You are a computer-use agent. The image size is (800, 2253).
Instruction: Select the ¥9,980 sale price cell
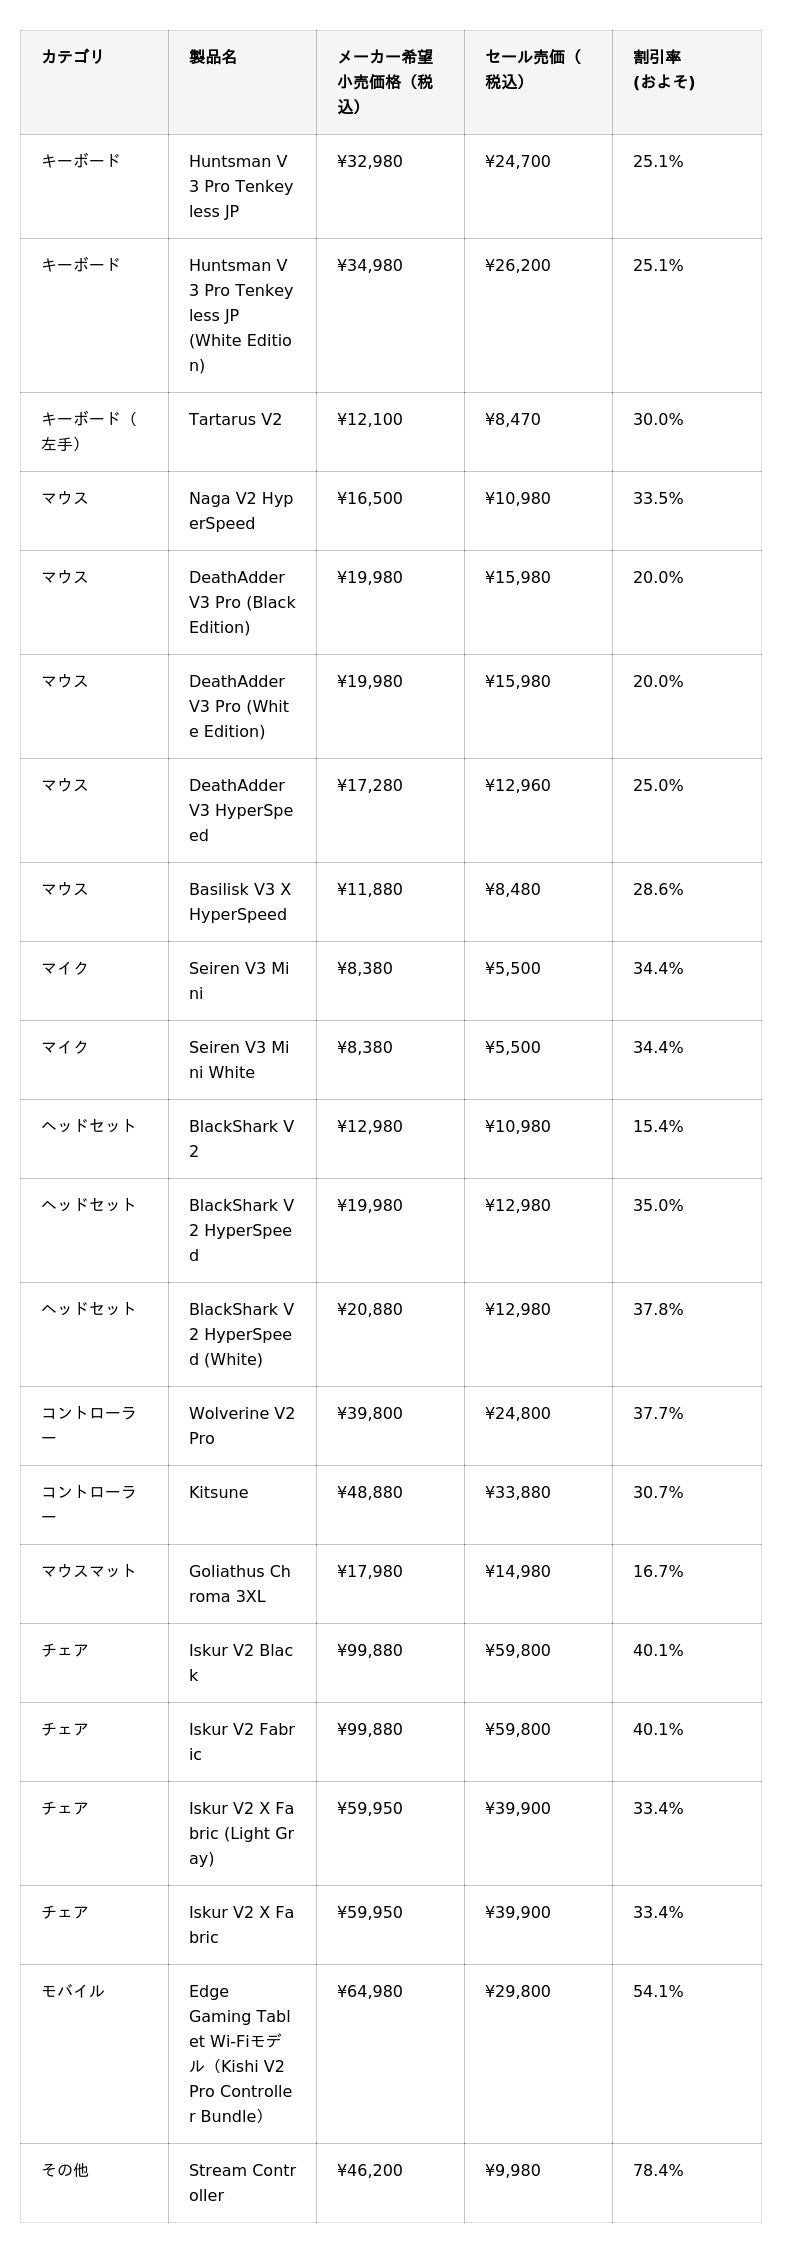coord(513,2171)
